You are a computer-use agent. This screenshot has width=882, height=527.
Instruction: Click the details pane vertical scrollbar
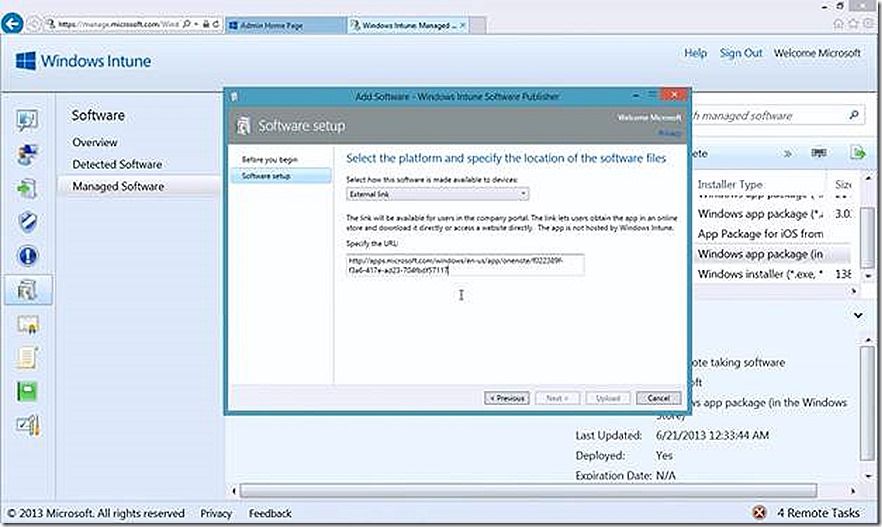coord(867,402)
